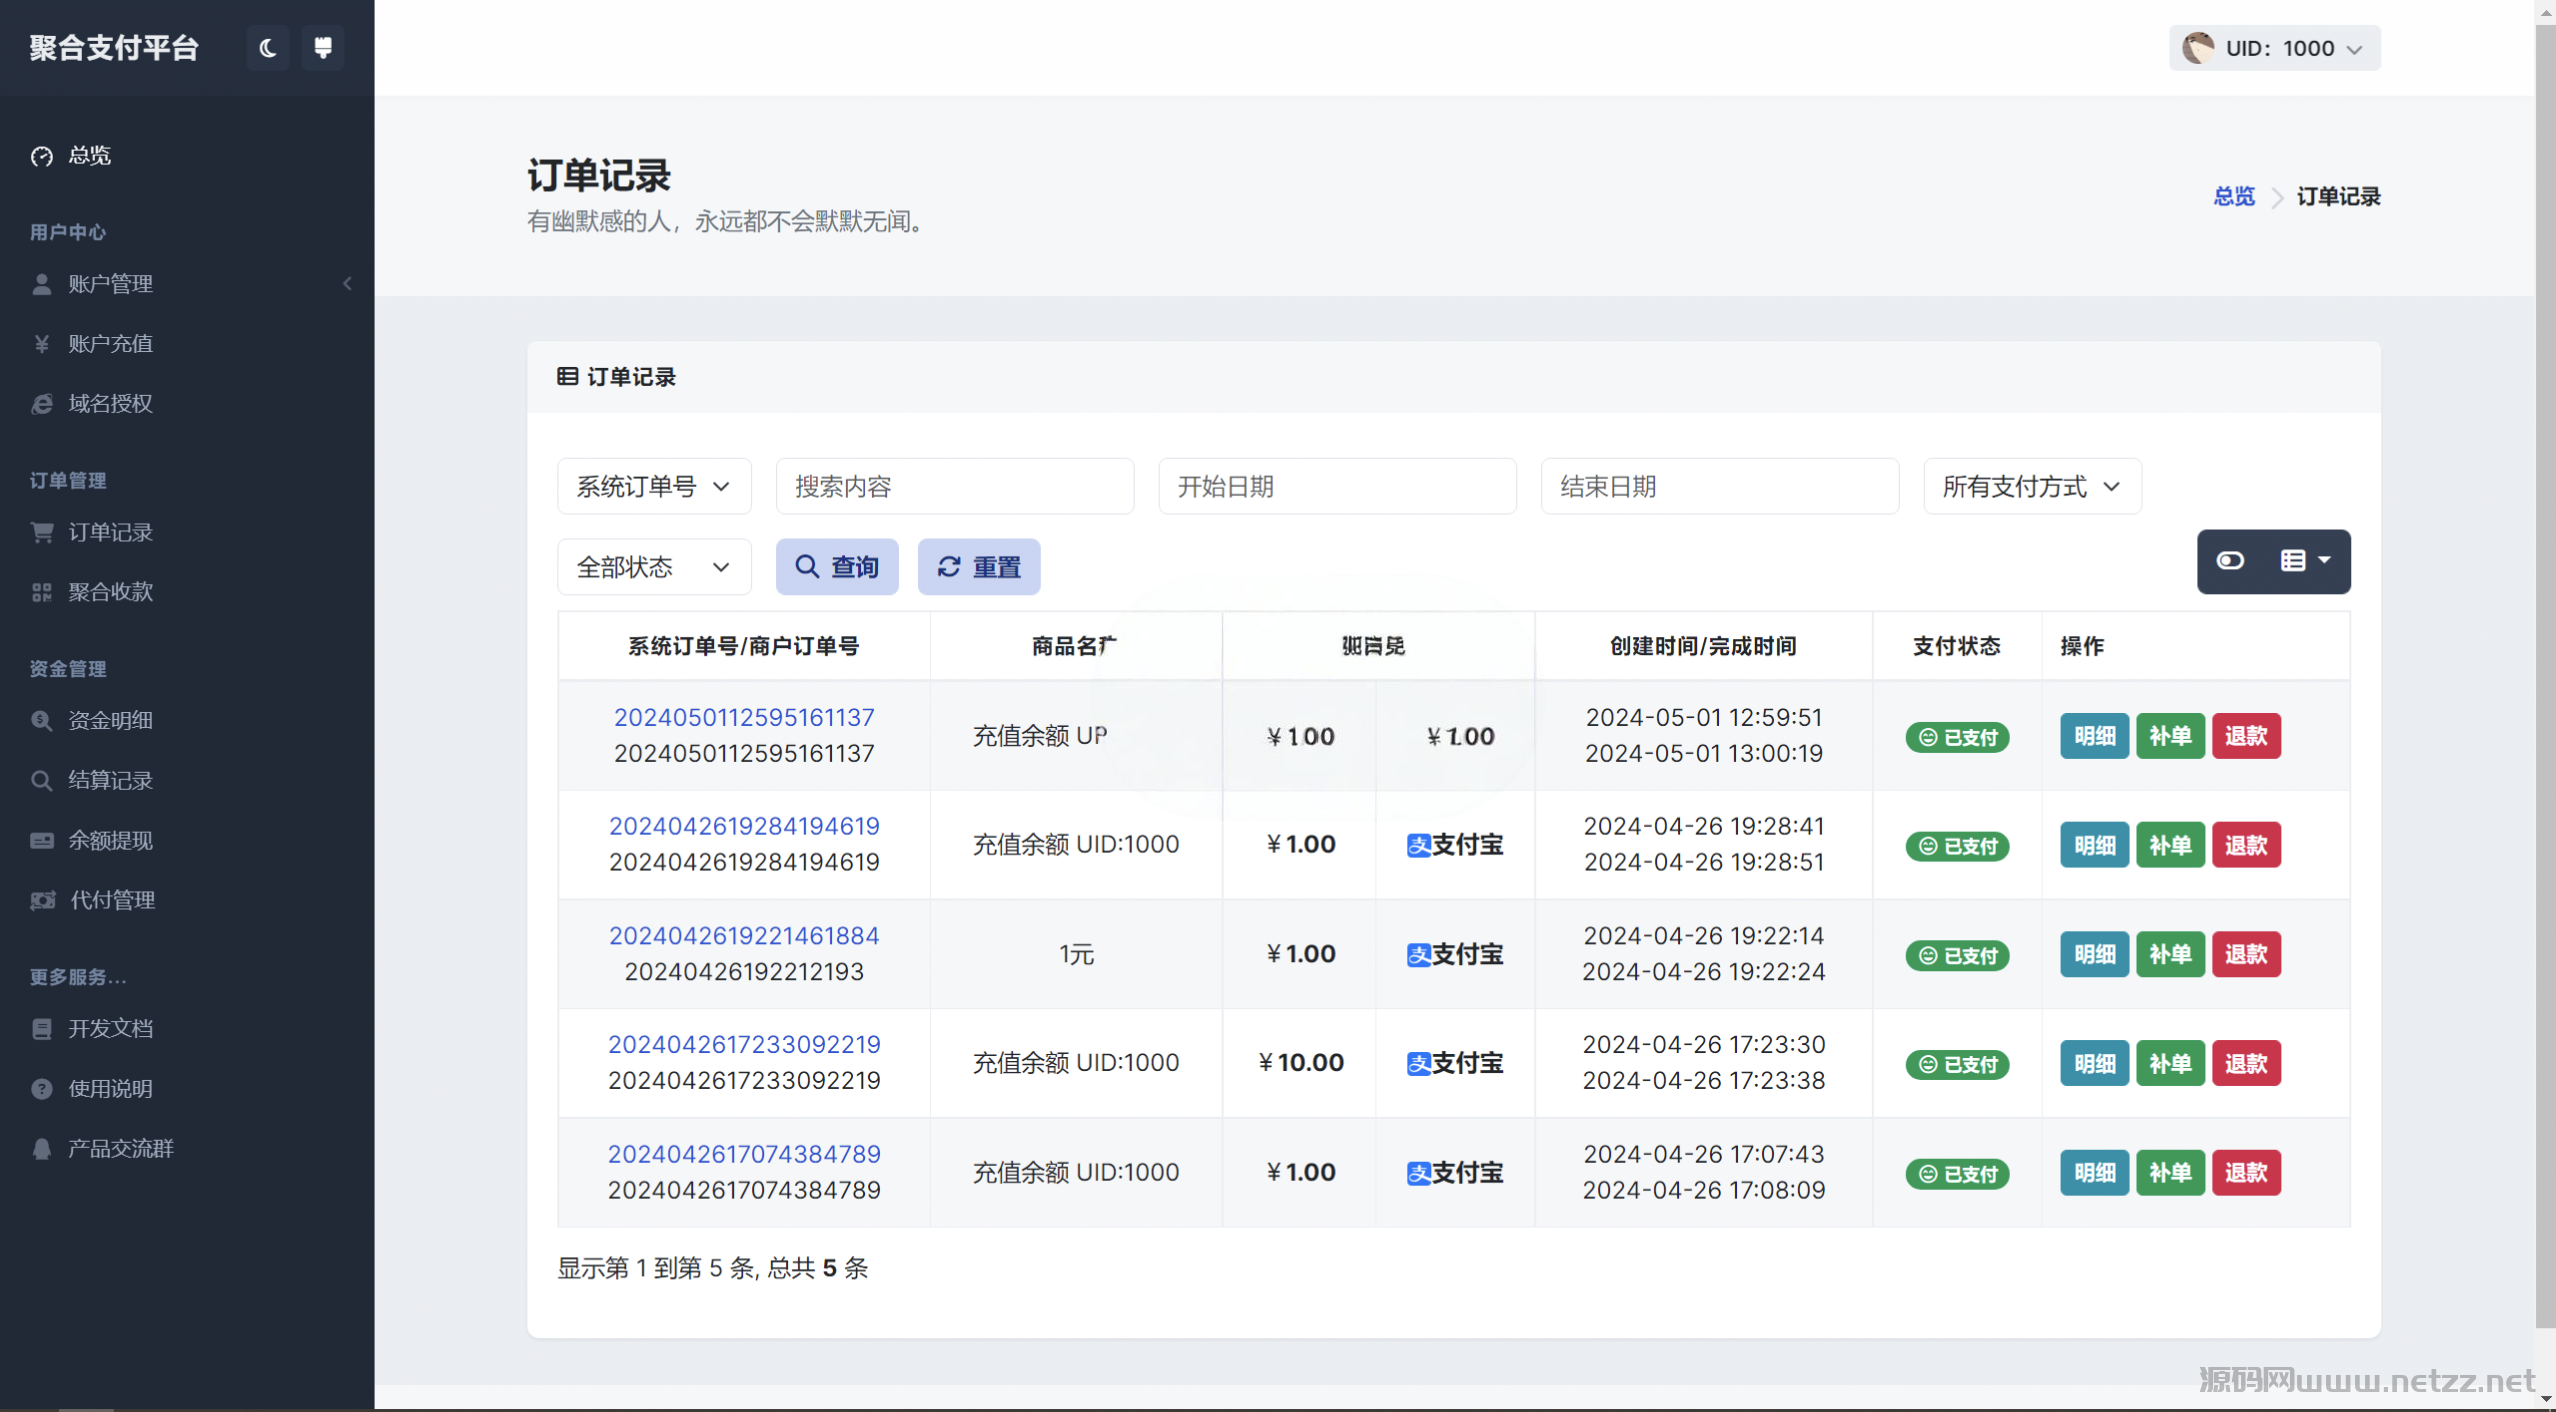
Task: Open UID: 1000 user dropdown
Action: [2274, 48]
